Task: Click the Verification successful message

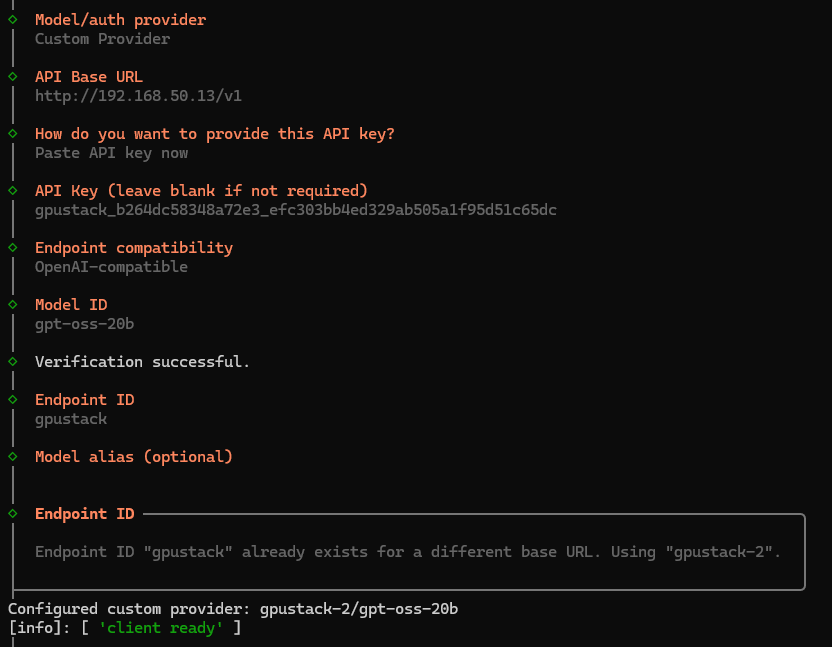Action: [142, 361]
